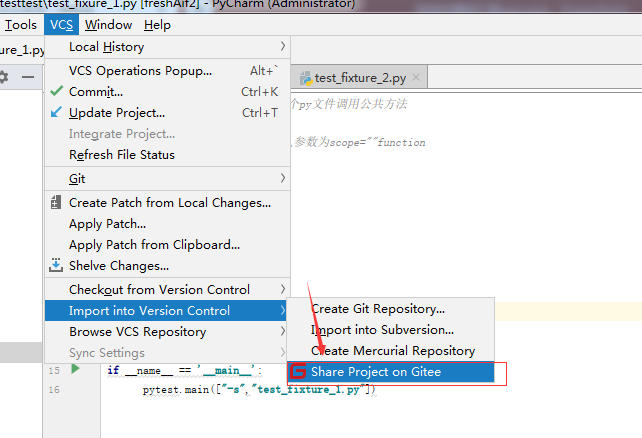Viewport: 642px width, 438px height.
Task: Choose Apply Patch...
Action: pos(167,224)
